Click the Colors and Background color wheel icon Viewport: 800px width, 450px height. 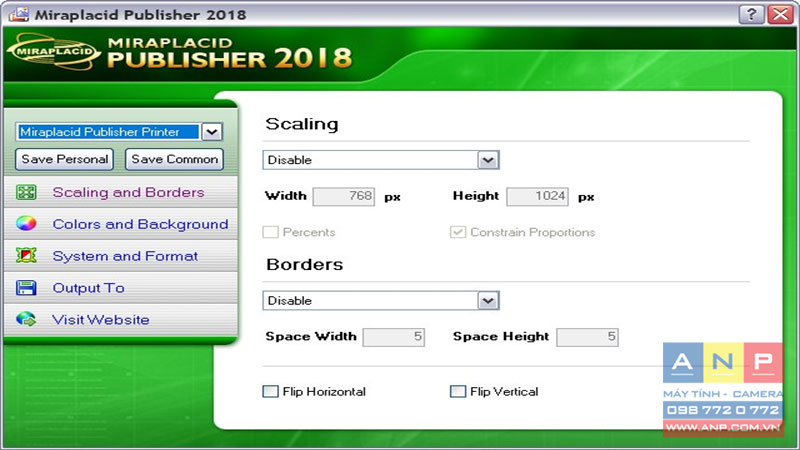pos(26,223)
